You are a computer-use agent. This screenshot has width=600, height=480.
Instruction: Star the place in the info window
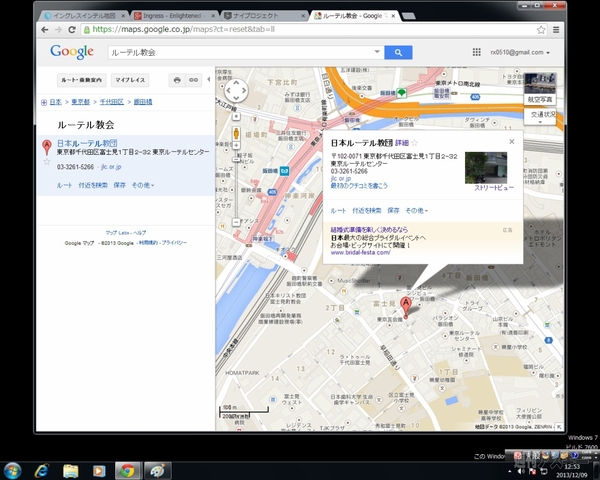pyautogui.click(x=414, y=143)
